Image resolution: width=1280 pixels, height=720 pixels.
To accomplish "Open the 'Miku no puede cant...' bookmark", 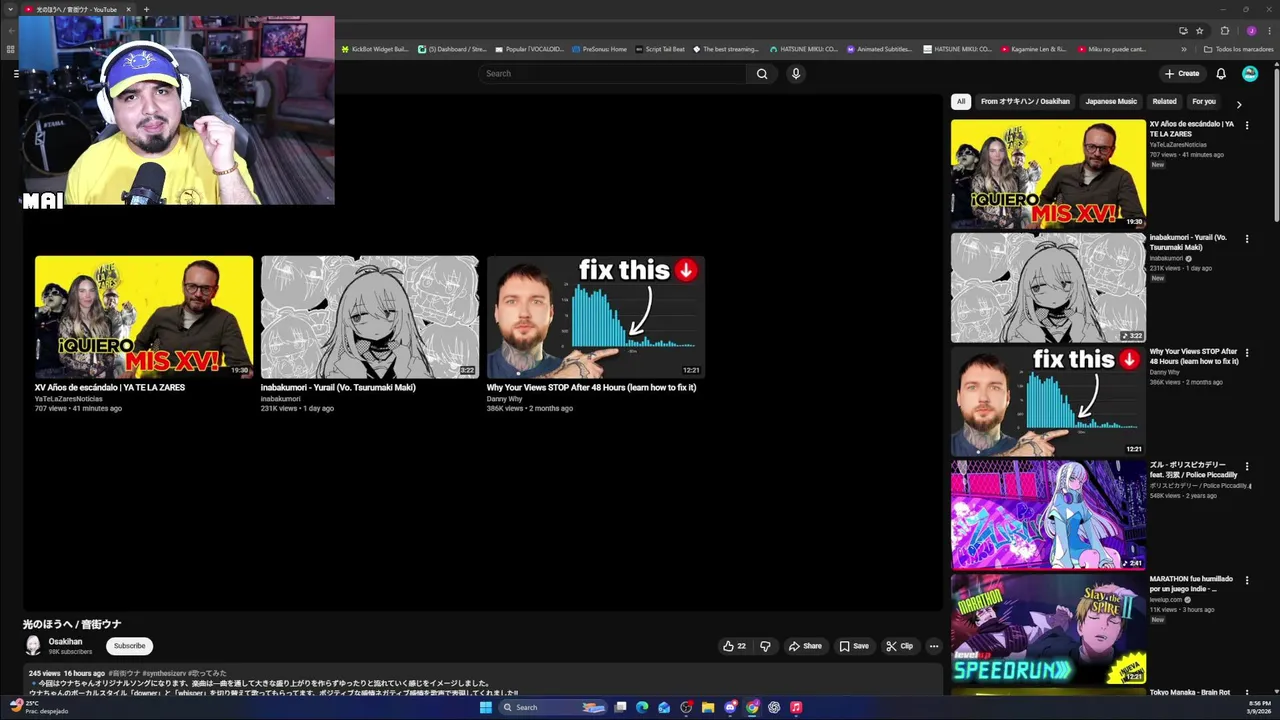I will [x=1111, y=49].
